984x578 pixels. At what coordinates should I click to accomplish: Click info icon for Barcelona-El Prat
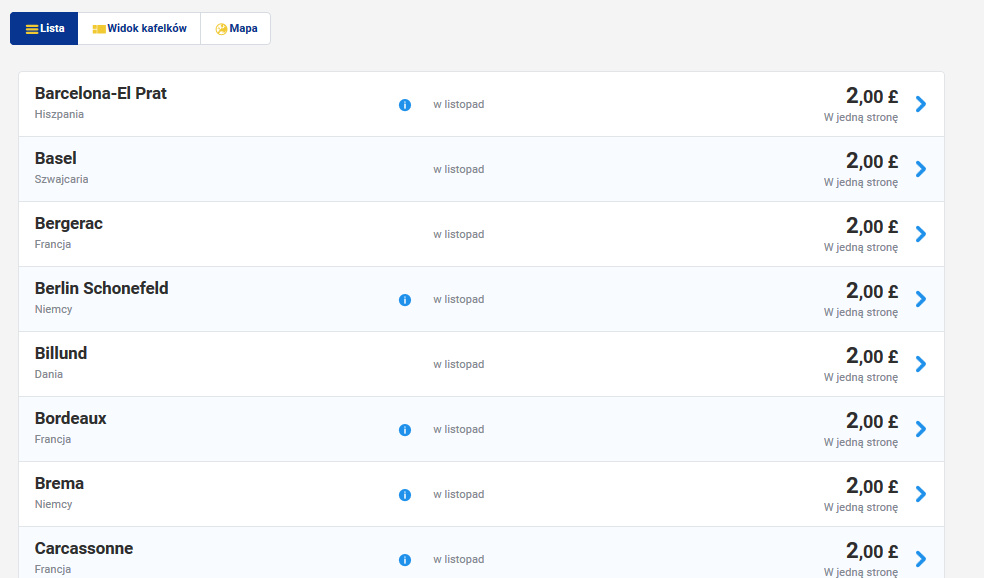tap(405, 105)
